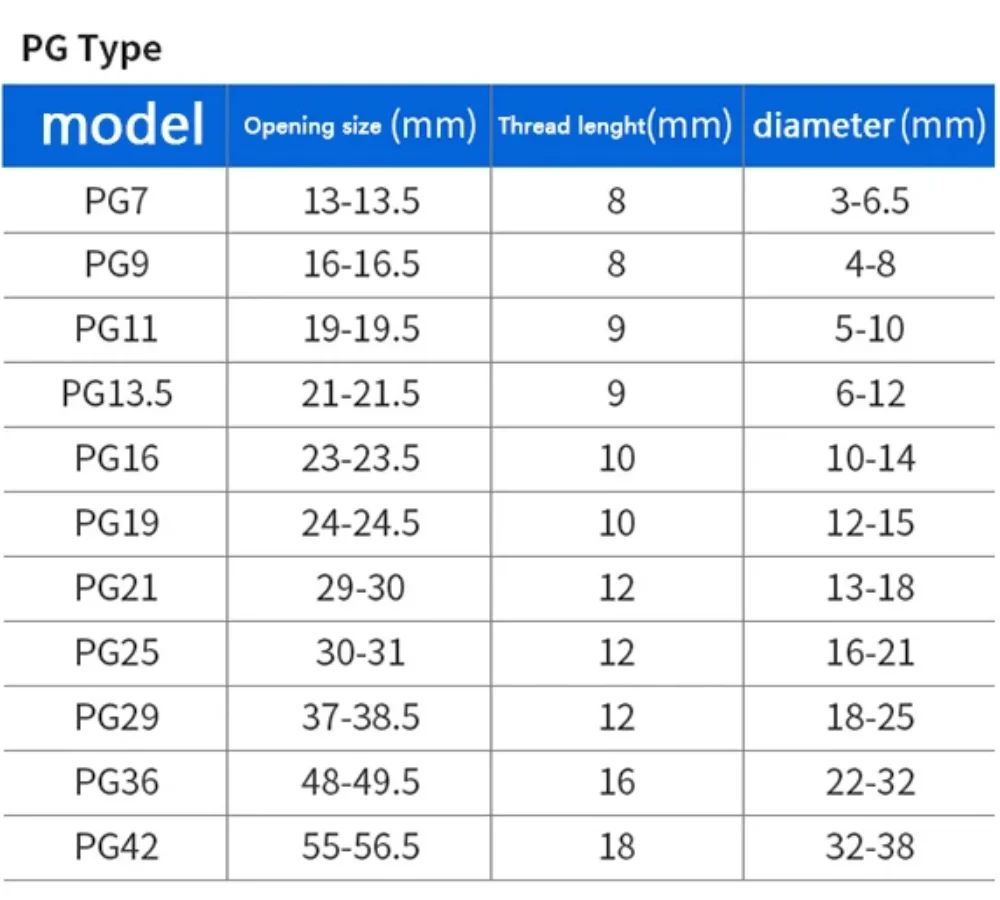Click diameter value 3-6.5
1000x900 pixels.
(x=870, y=201)
